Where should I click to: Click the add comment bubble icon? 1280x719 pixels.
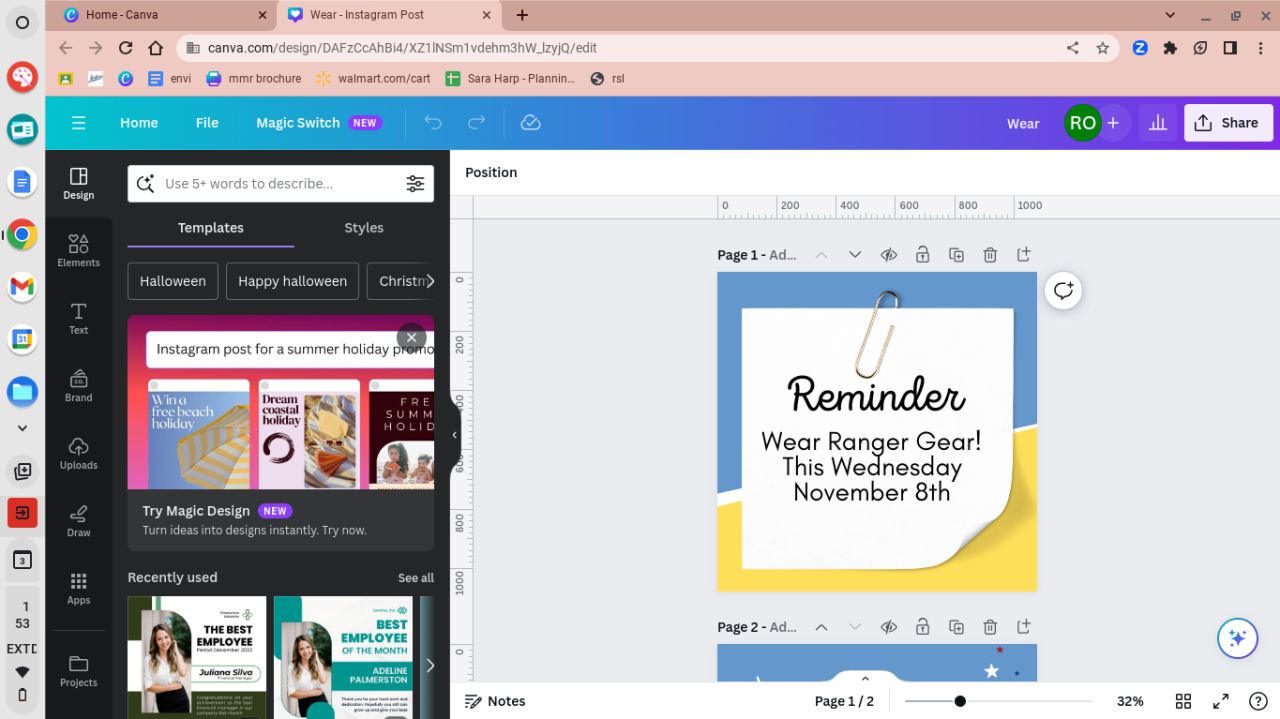[1063, 290]
